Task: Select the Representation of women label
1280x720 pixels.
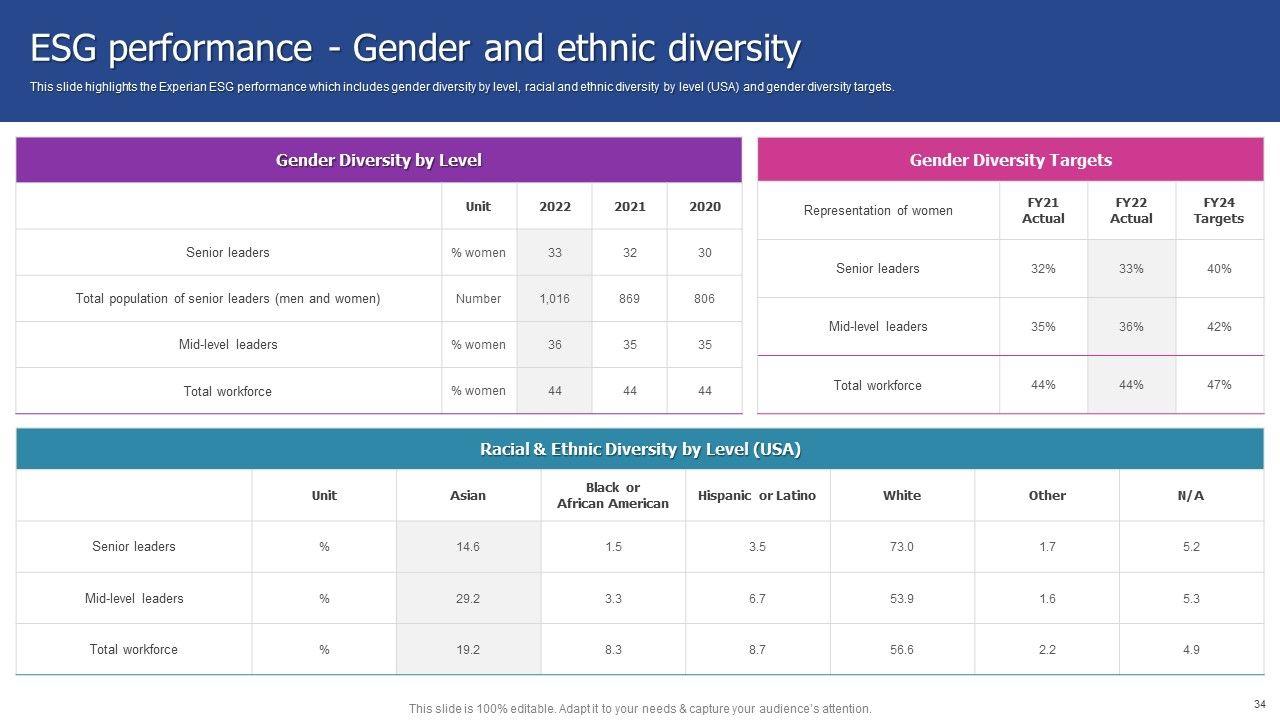Action: [x=878, y=210]
